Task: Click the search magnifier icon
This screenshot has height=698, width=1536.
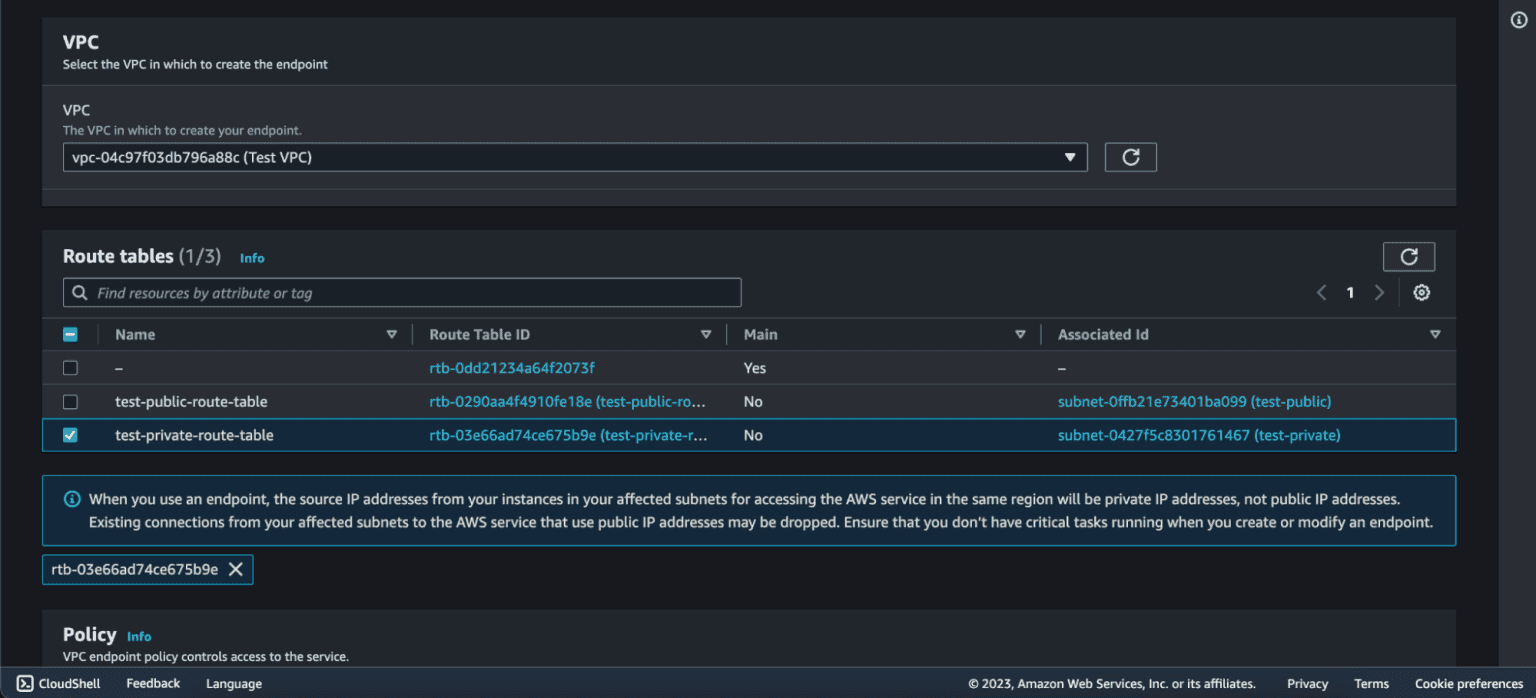Action: point(80,292)
